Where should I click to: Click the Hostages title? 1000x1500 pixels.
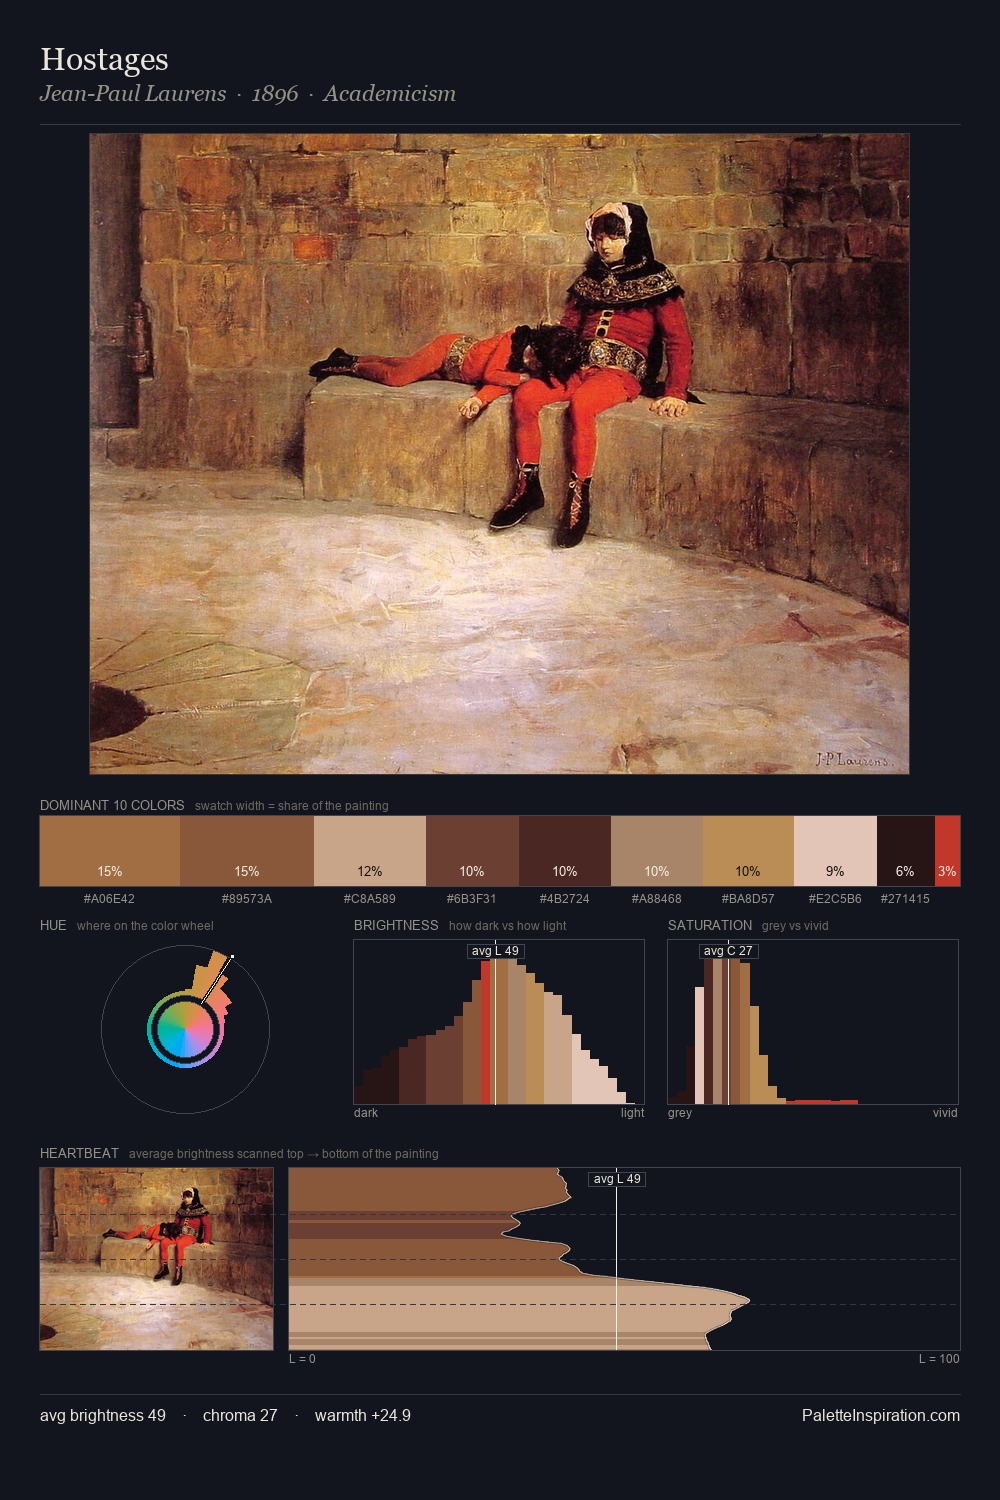[104, 60]
